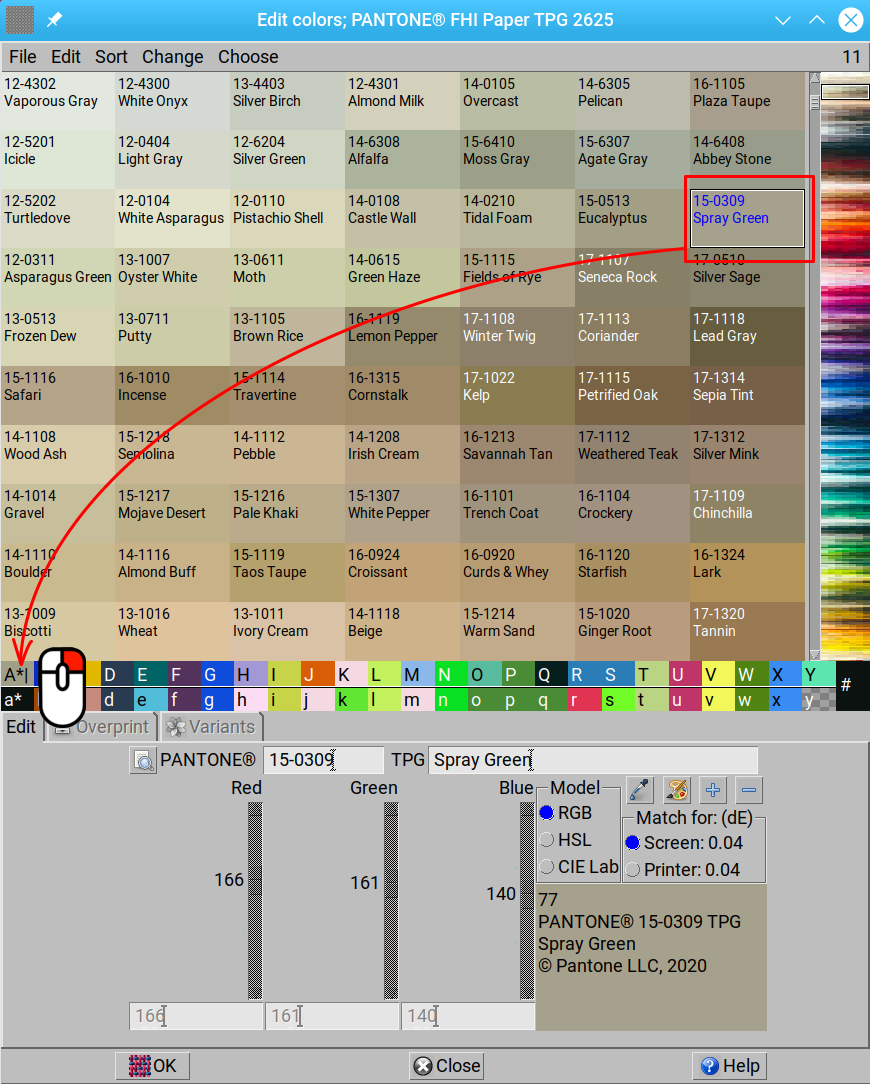The height and width of the screenshot is (1084, 870).
Task: Select the Curds & Whey swatch
Action: coord(517,572)
